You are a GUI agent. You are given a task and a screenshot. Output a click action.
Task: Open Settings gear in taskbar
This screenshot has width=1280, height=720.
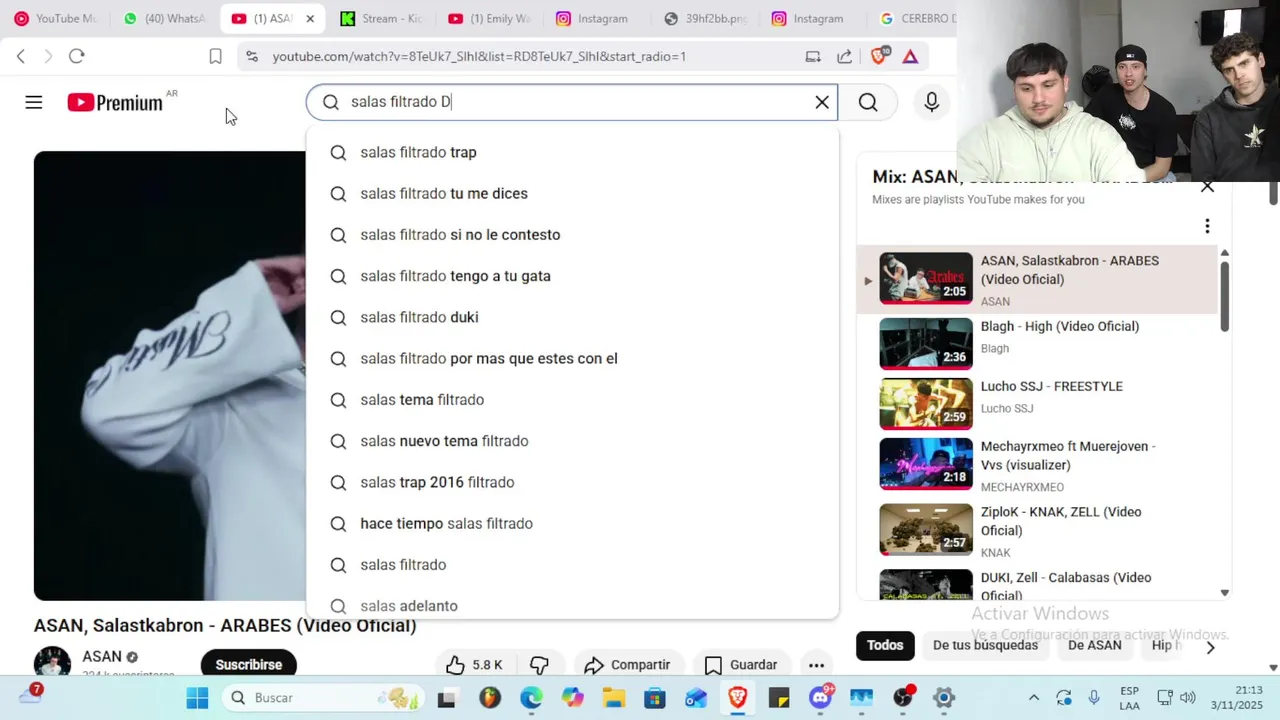(944, 698)
